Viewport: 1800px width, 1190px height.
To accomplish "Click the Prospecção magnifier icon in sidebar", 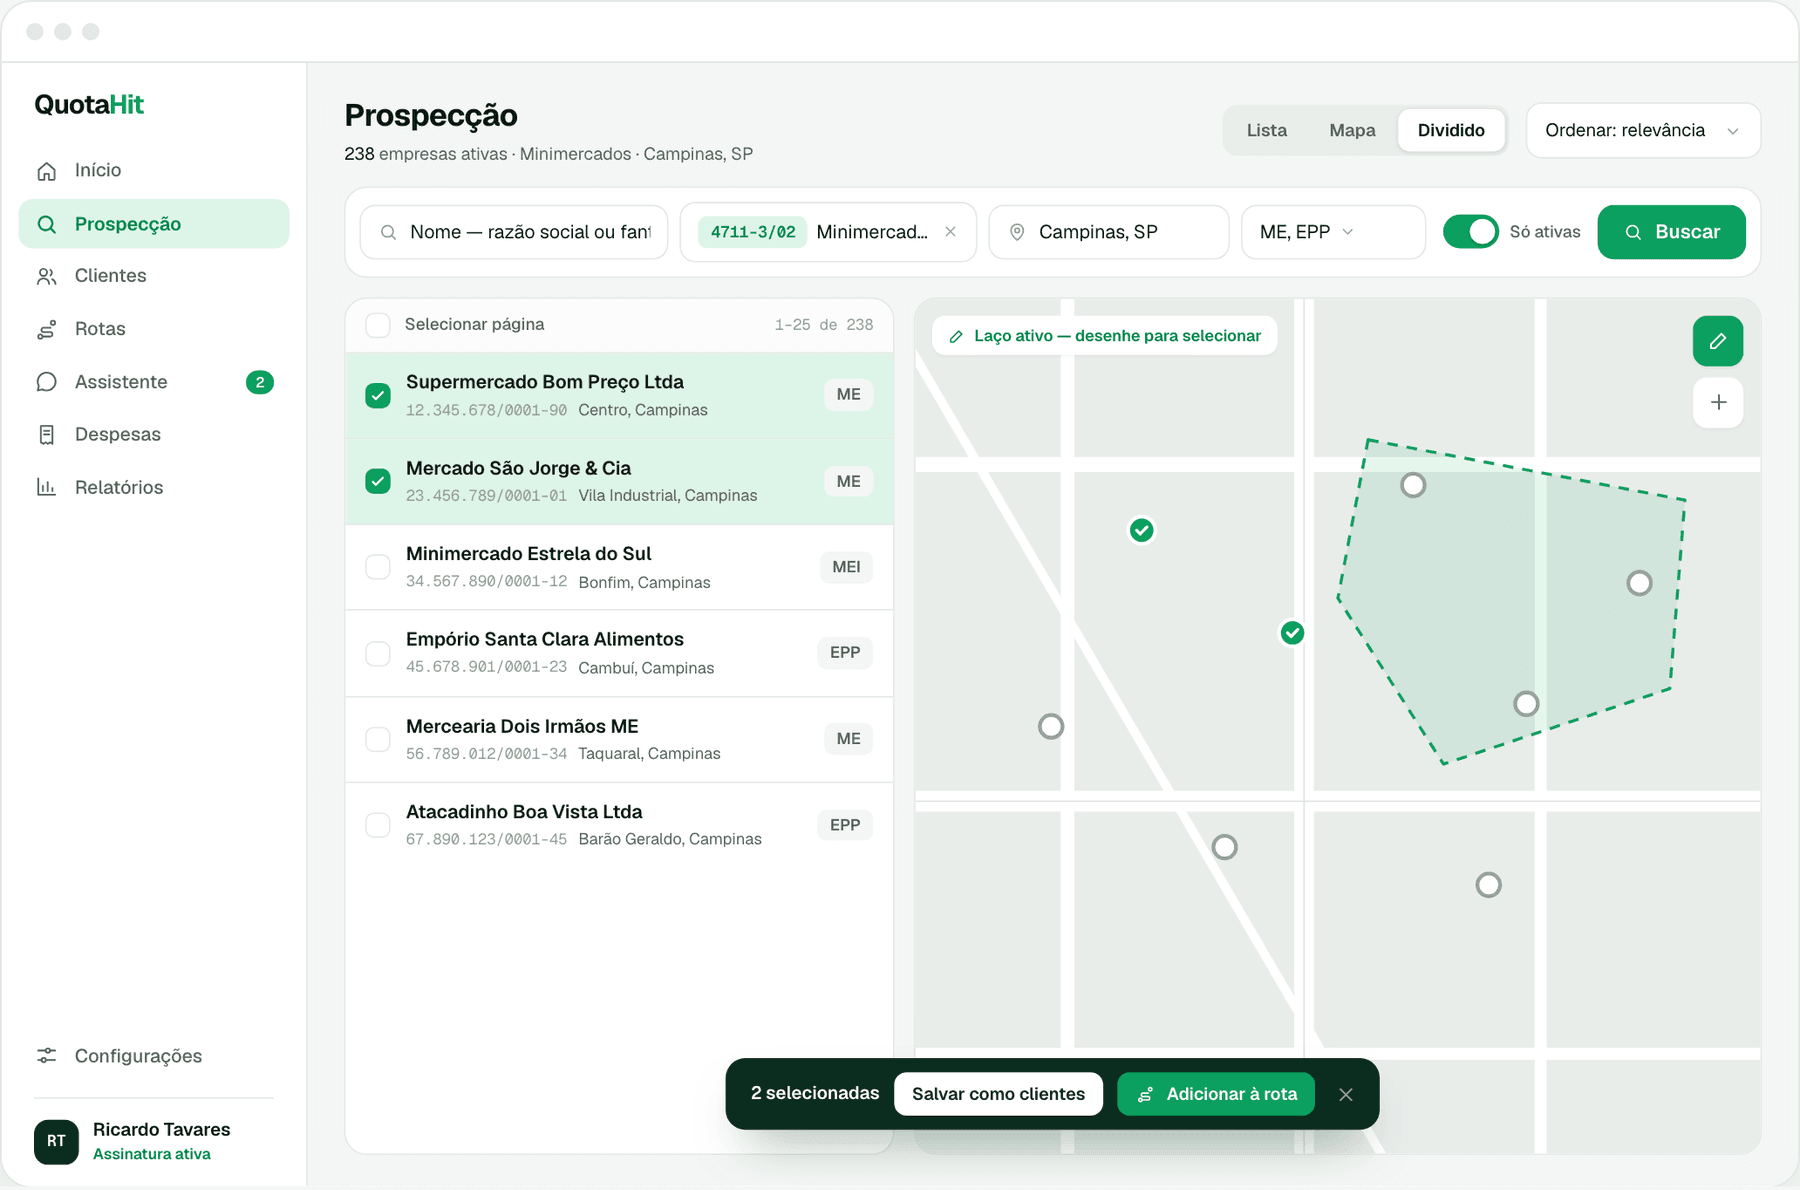I will [46, 224].
